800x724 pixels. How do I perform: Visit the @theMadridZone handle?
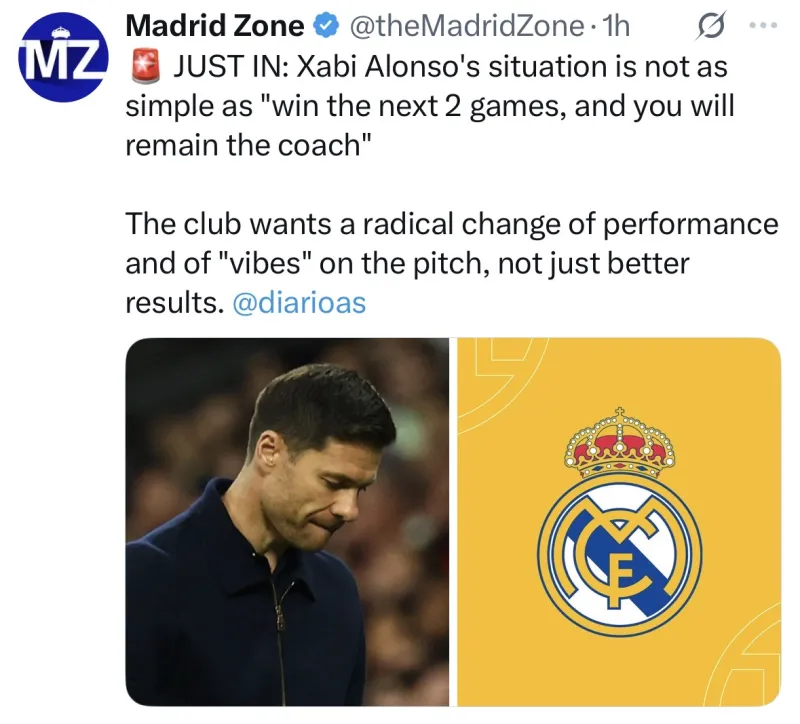466,26
